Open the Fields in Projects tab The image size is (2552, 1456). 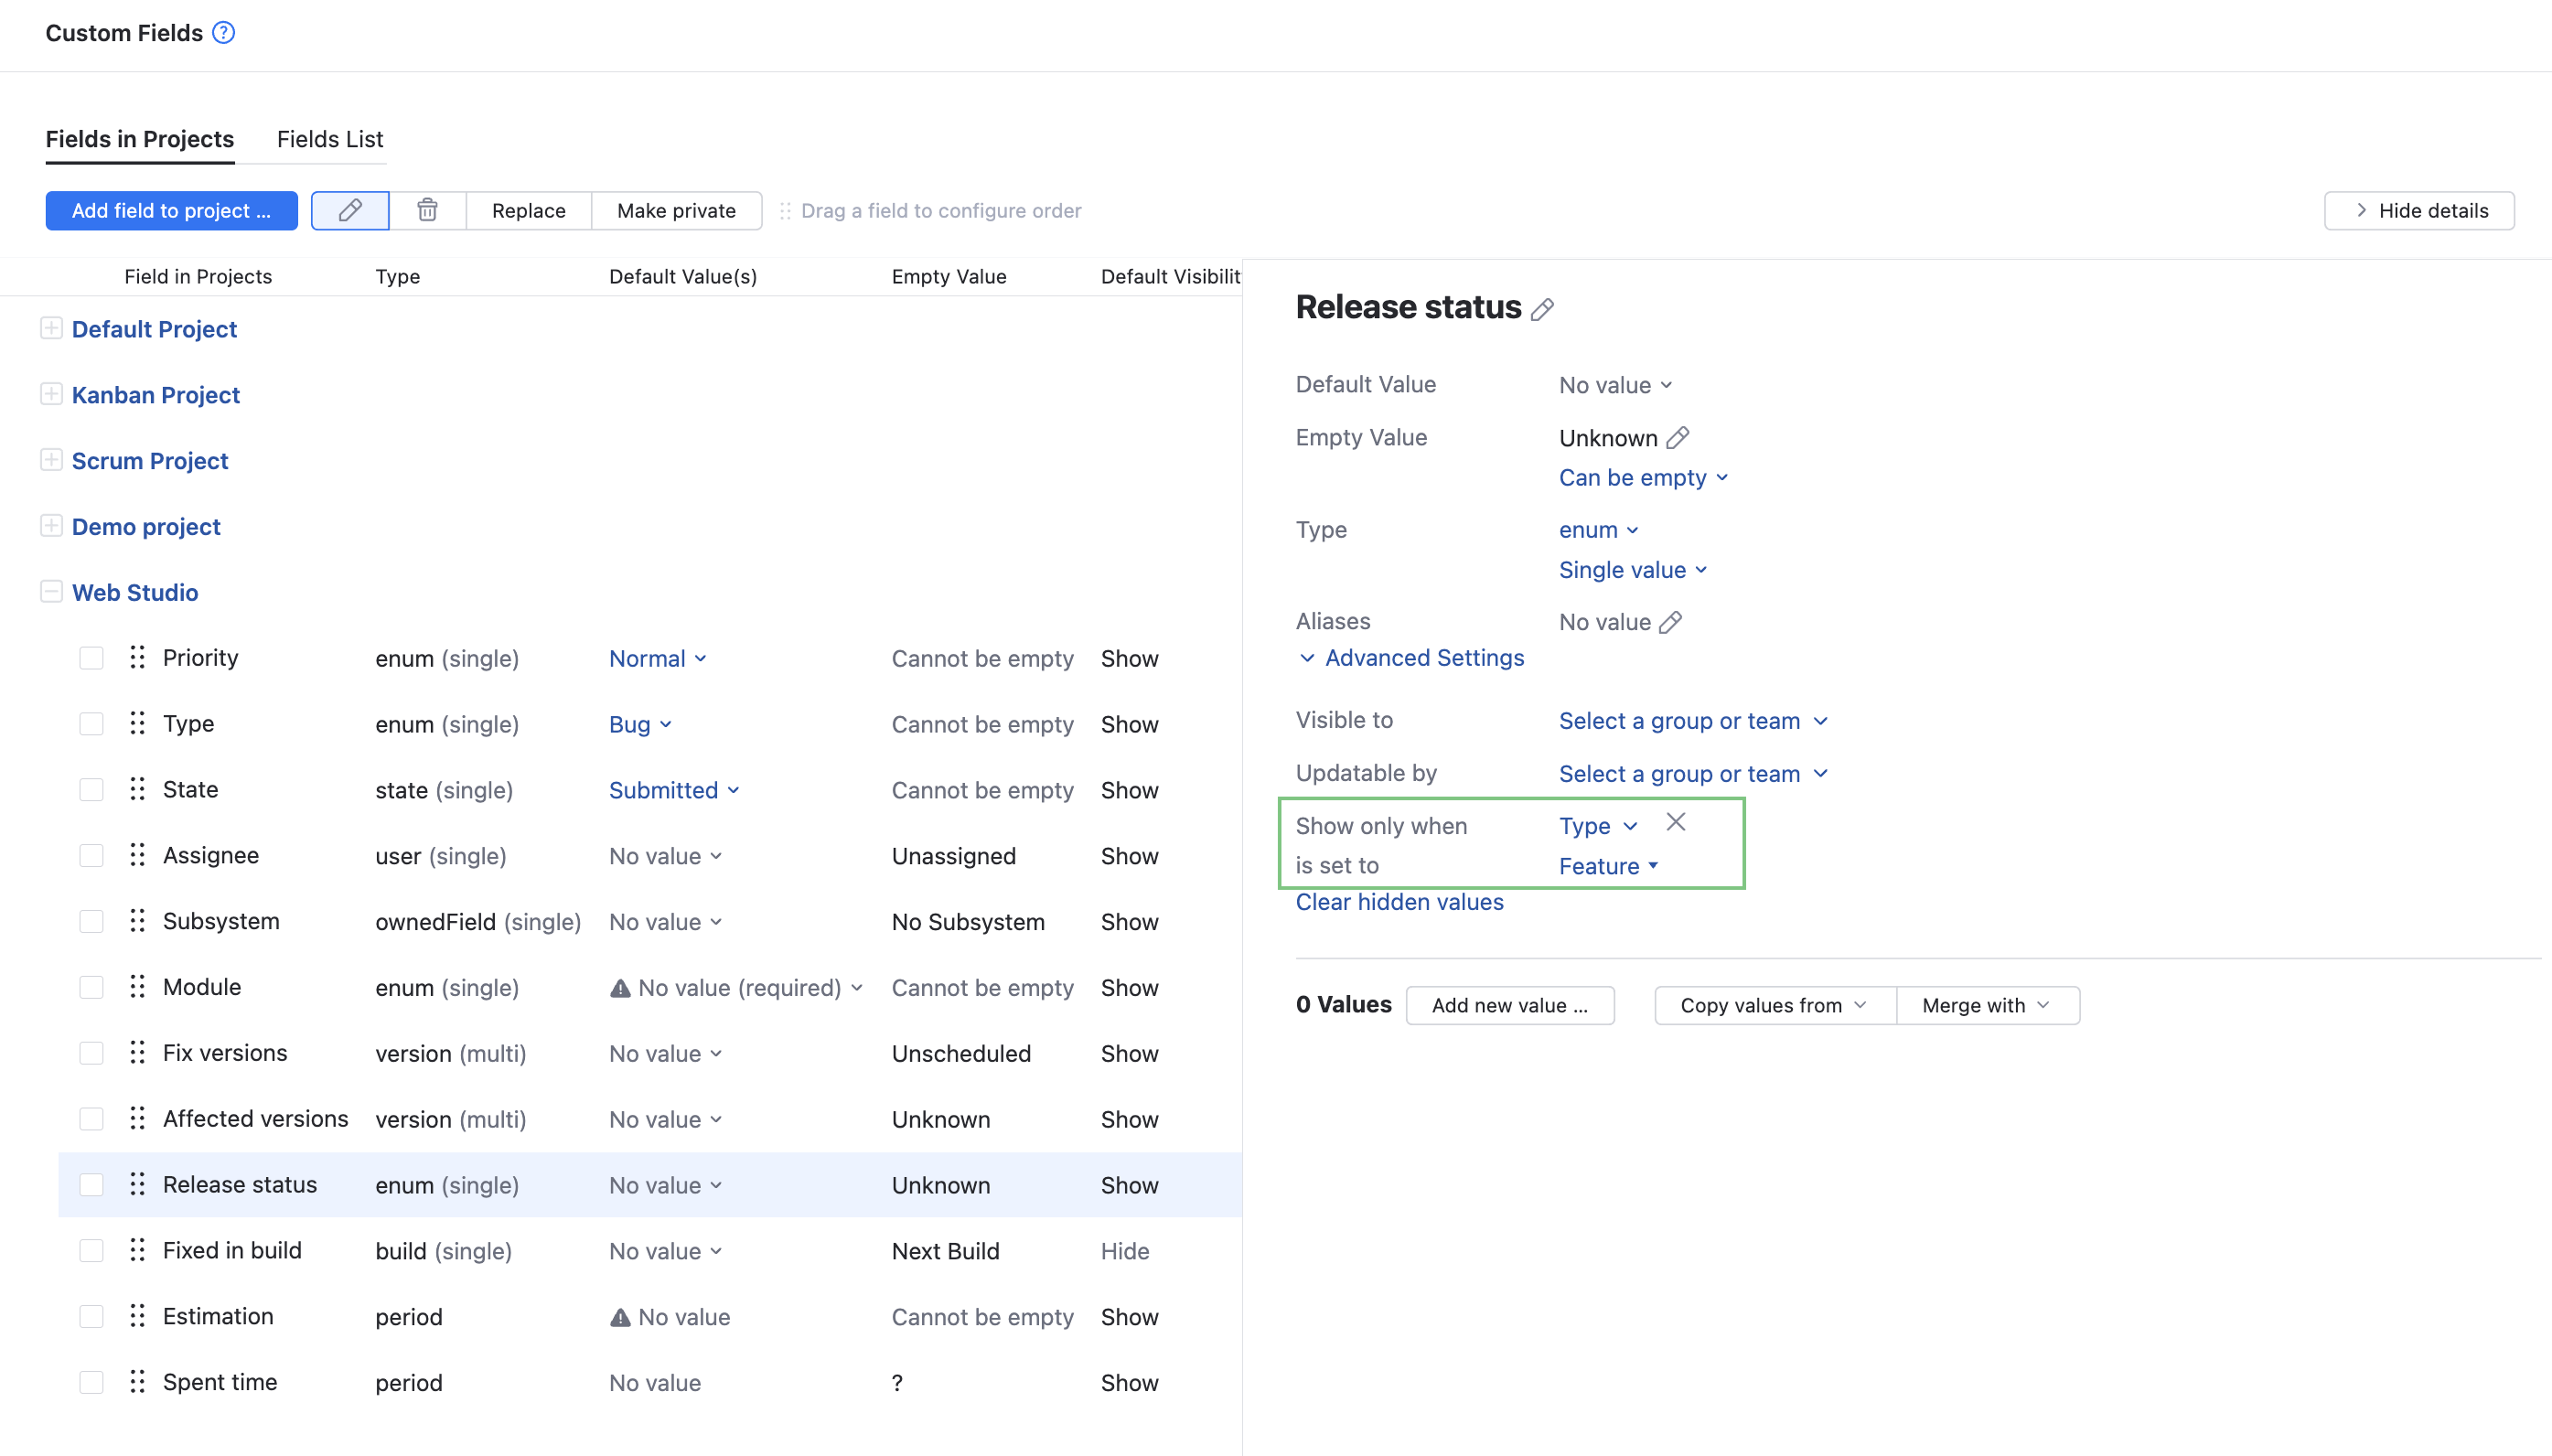click(140, 139)
